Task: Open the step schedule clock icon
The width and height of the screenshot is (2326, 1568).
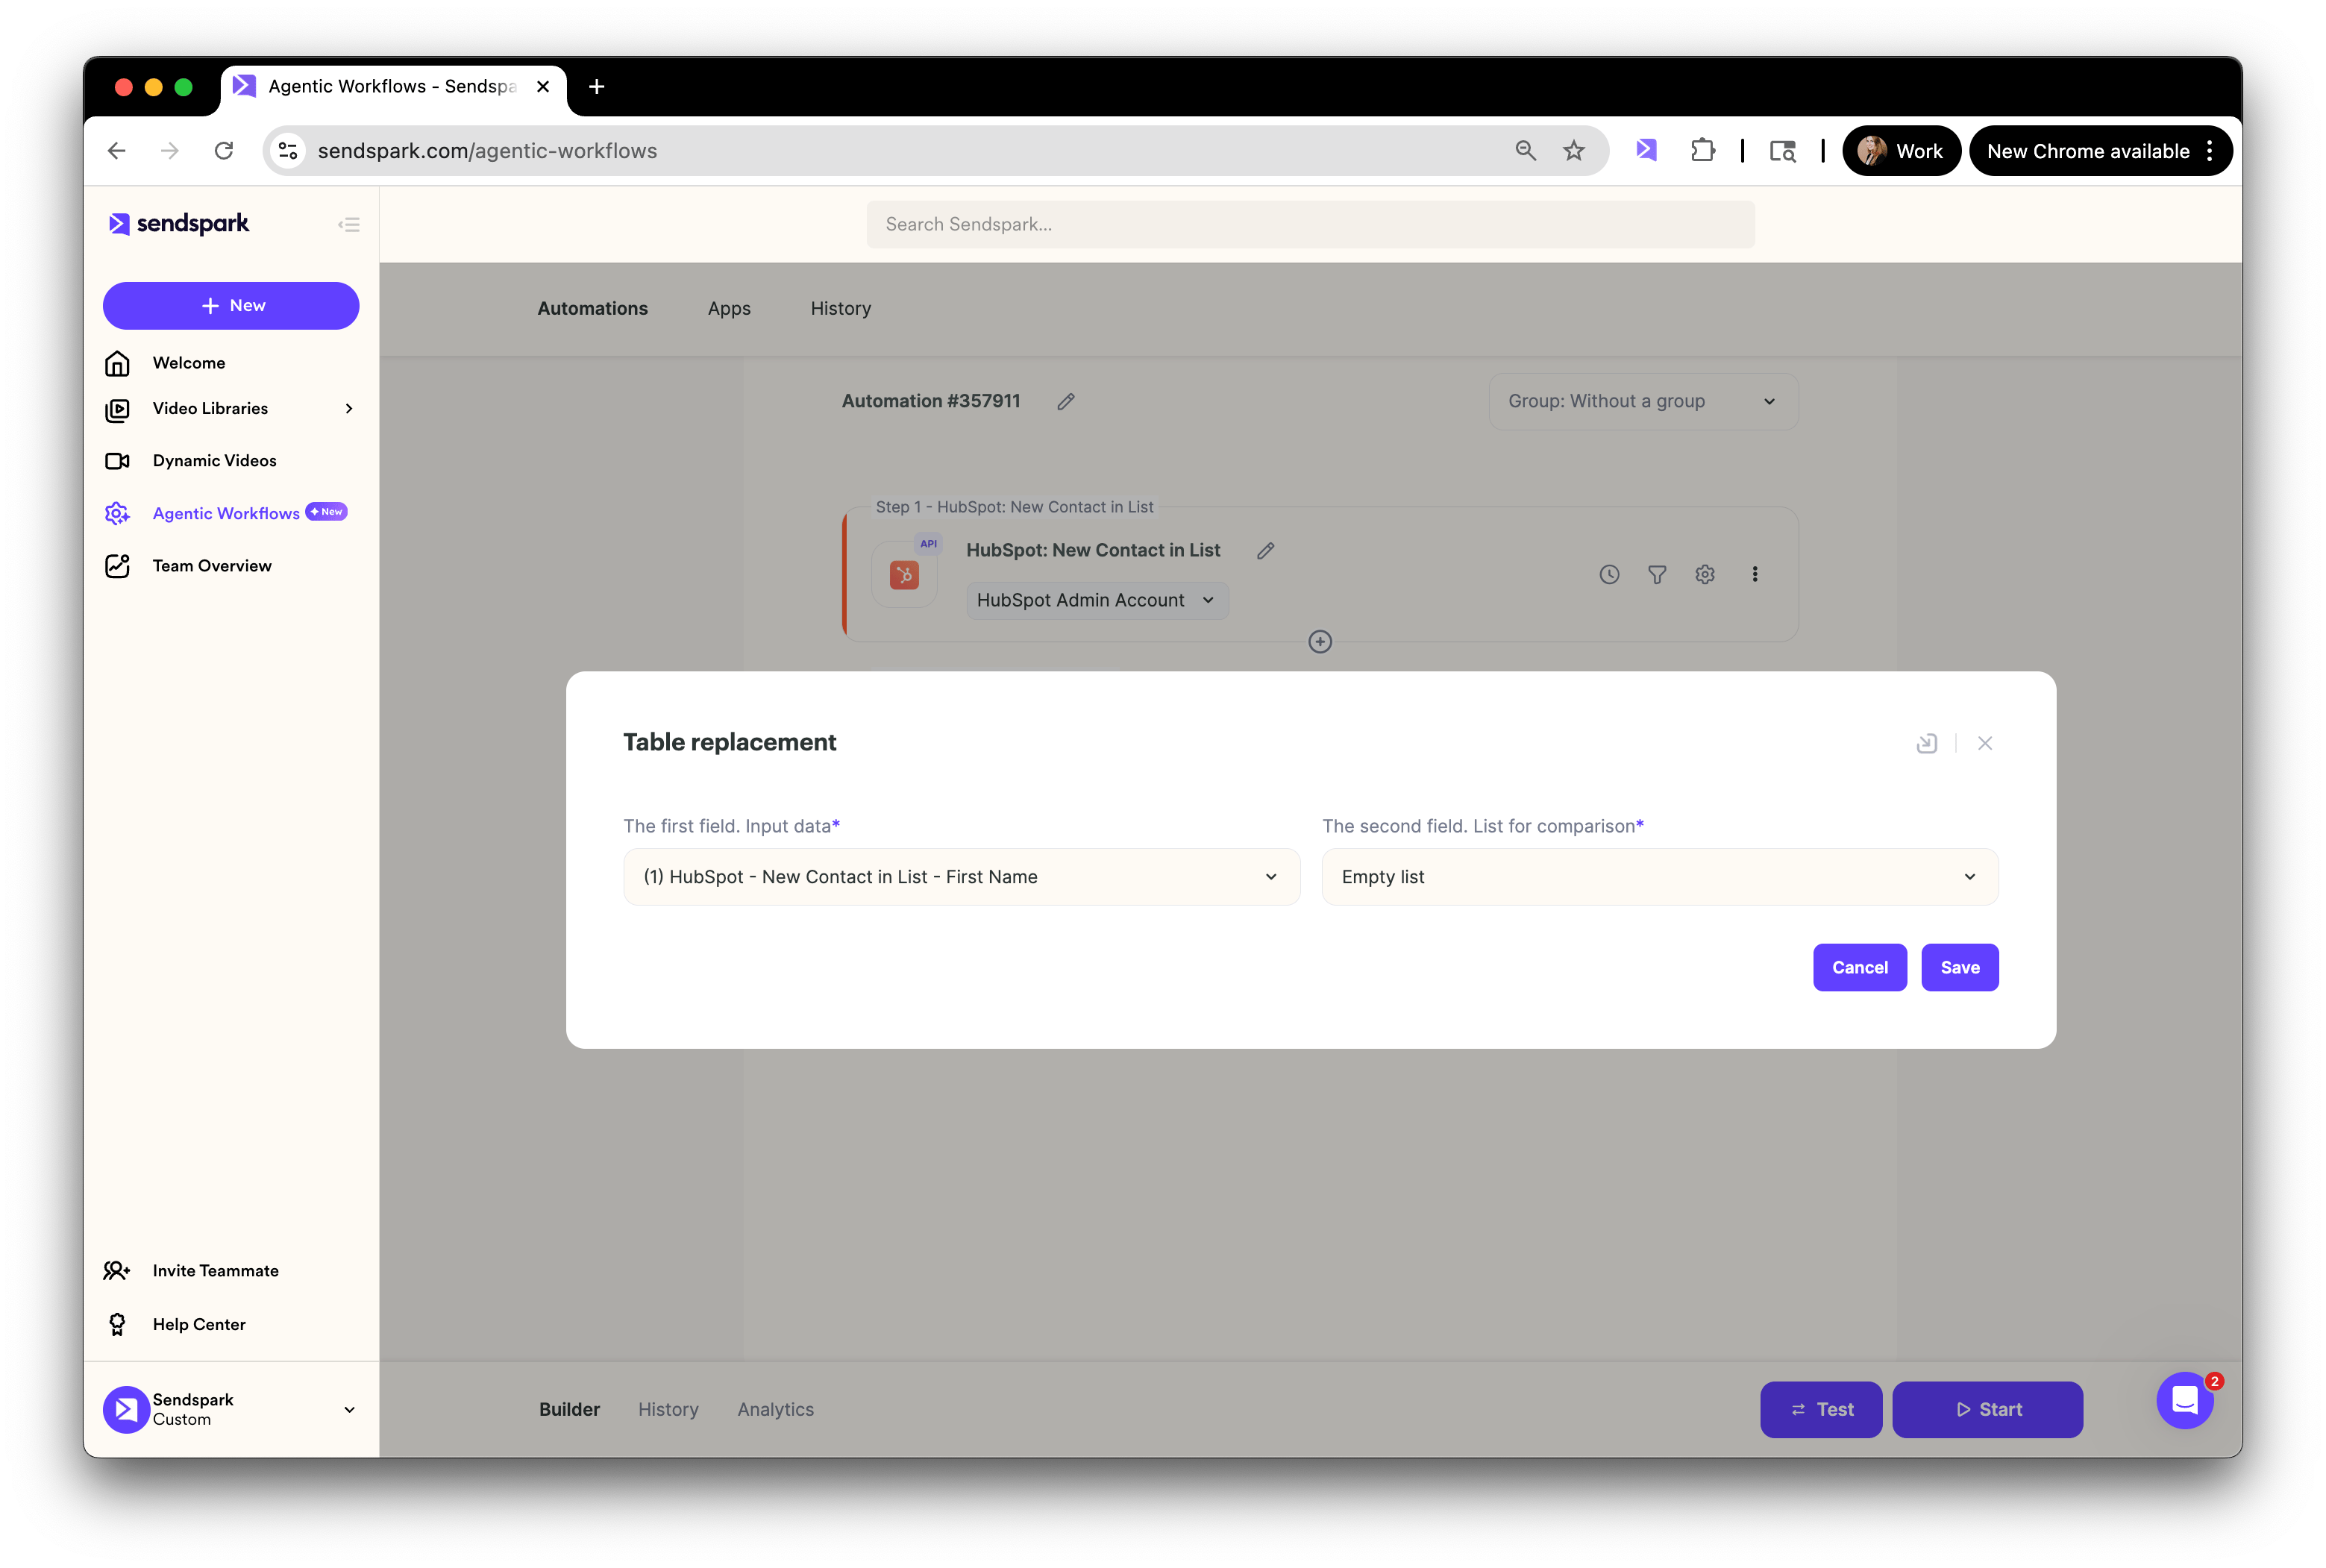Action: point(1609,574)
